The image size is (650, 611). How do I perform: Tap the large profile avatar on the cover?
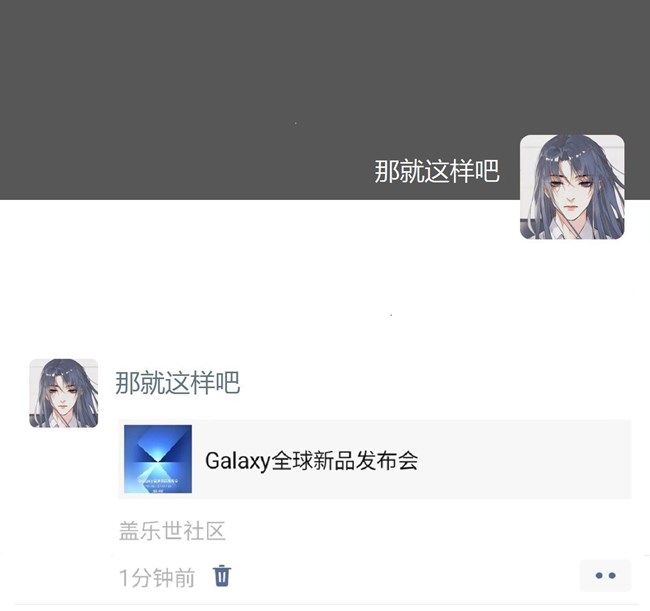(x=572, y=187)
